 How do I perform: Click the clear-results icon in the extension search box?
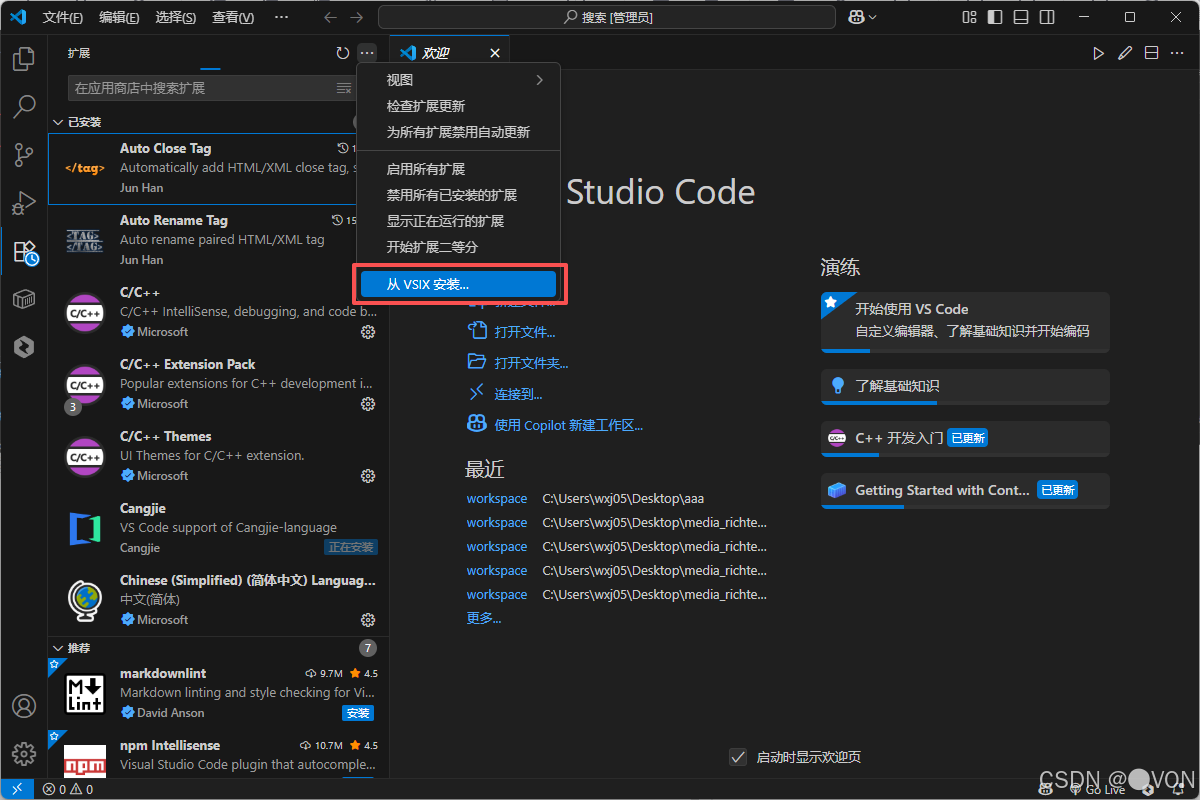(x=344, y=88)
